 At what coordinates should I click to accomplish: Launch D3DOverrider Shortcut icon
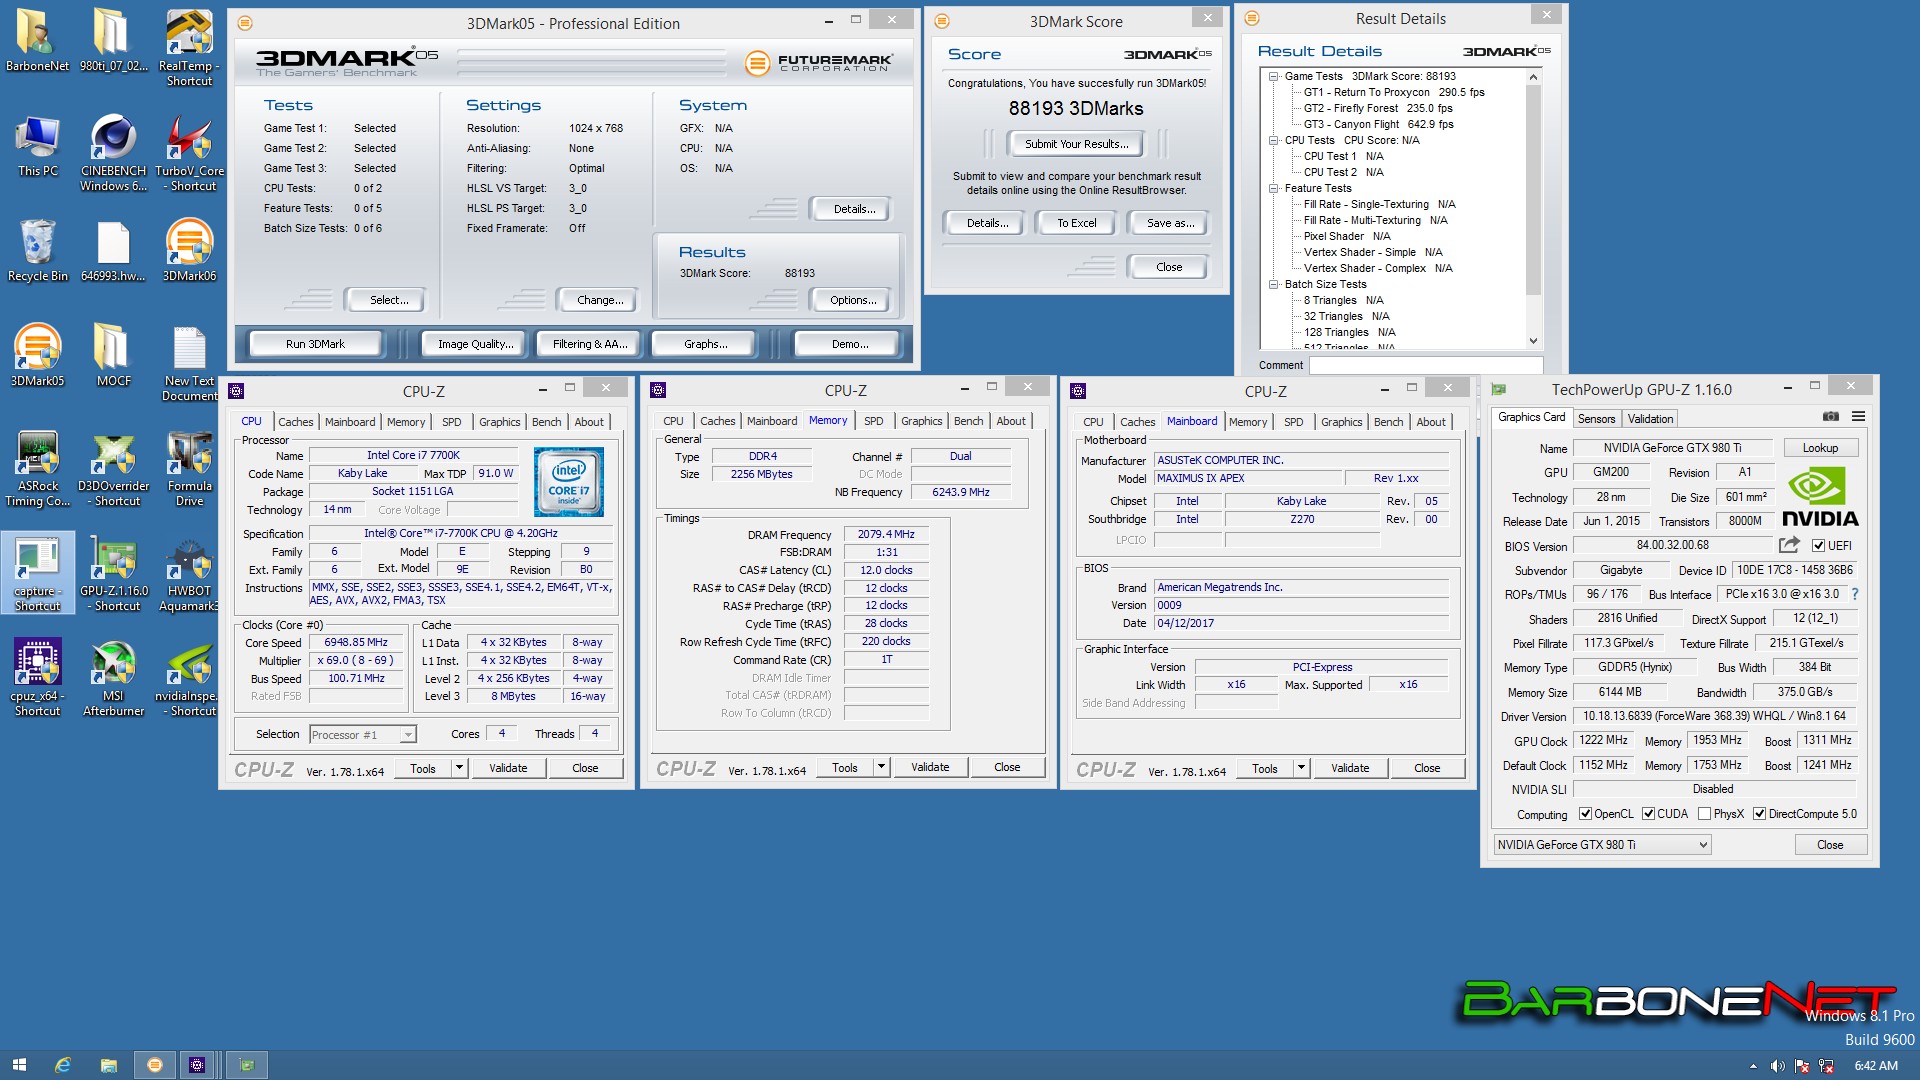(113, 468)
